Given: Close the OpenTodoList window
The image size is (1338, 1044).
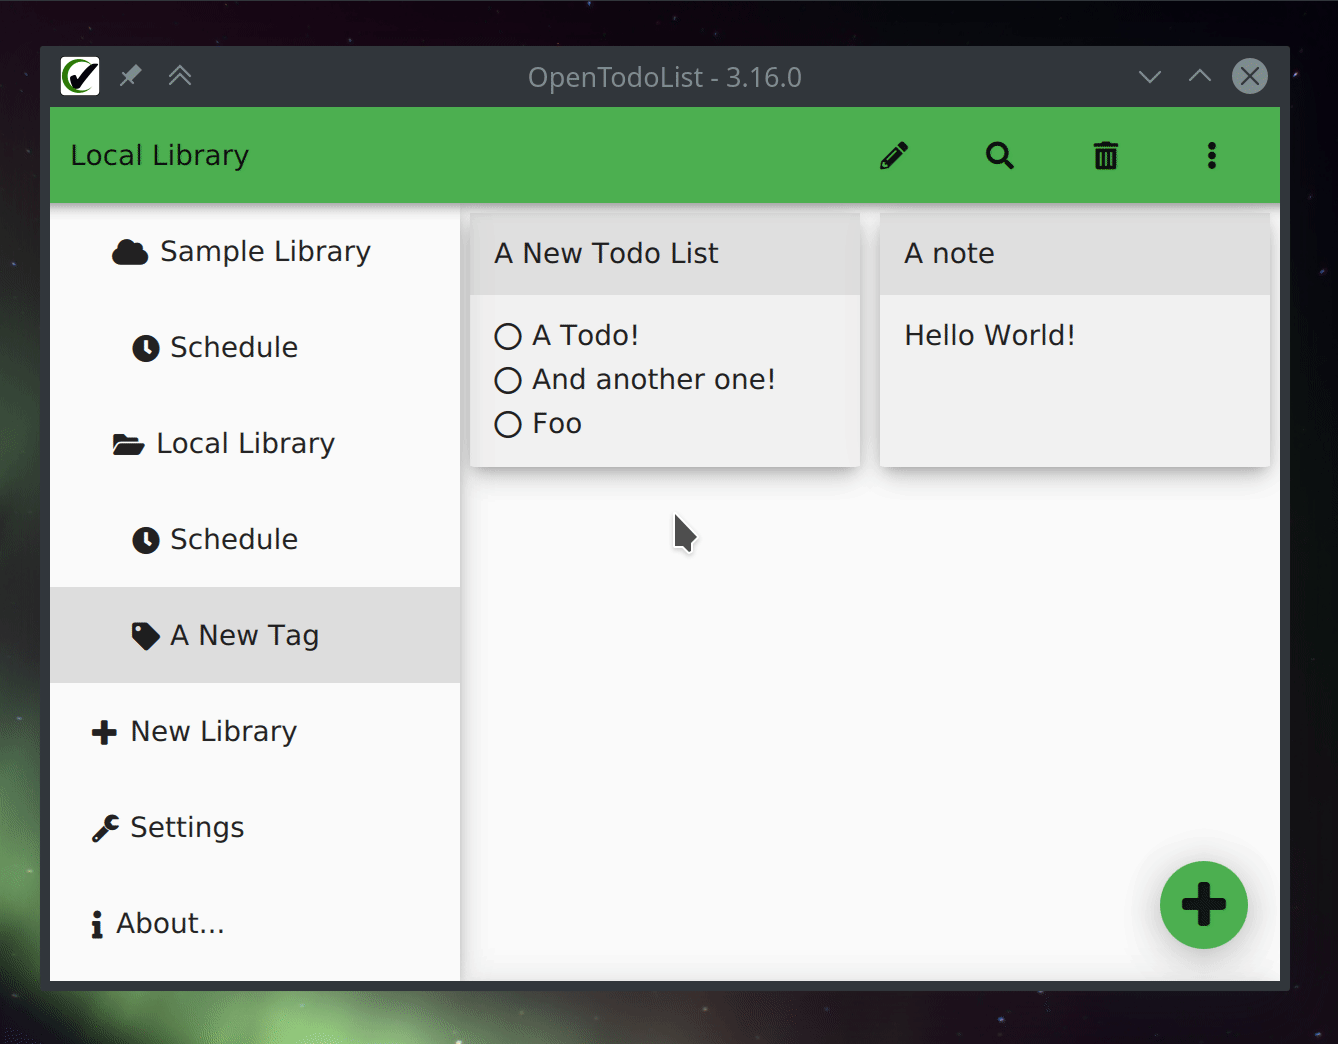Looking at the screenshot, I should [x=1250, y=76].
